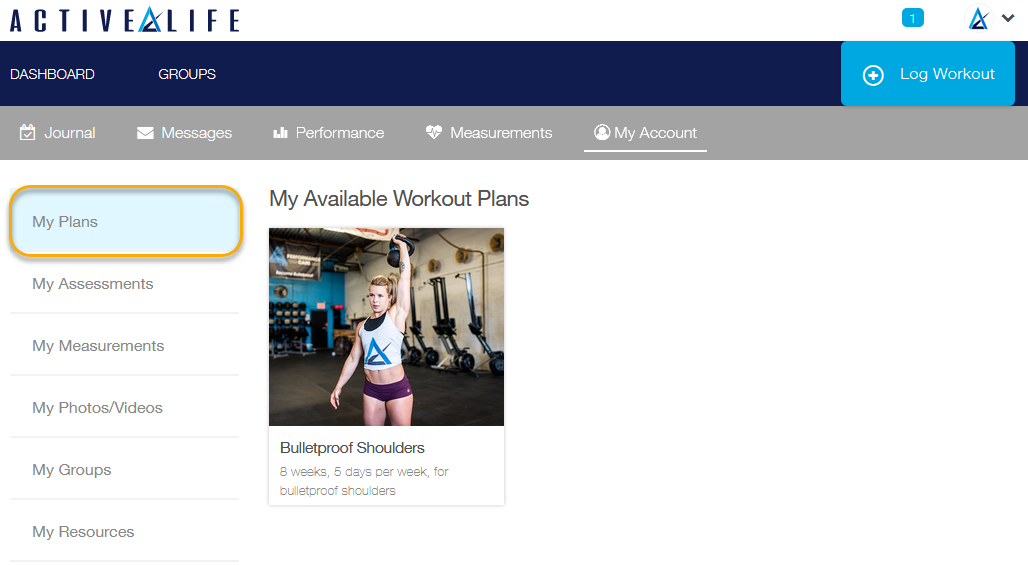The height and width of the screenshot is (565, 1028).
Task: Open My Resources sidebar item
Action: tap(125, 532)
